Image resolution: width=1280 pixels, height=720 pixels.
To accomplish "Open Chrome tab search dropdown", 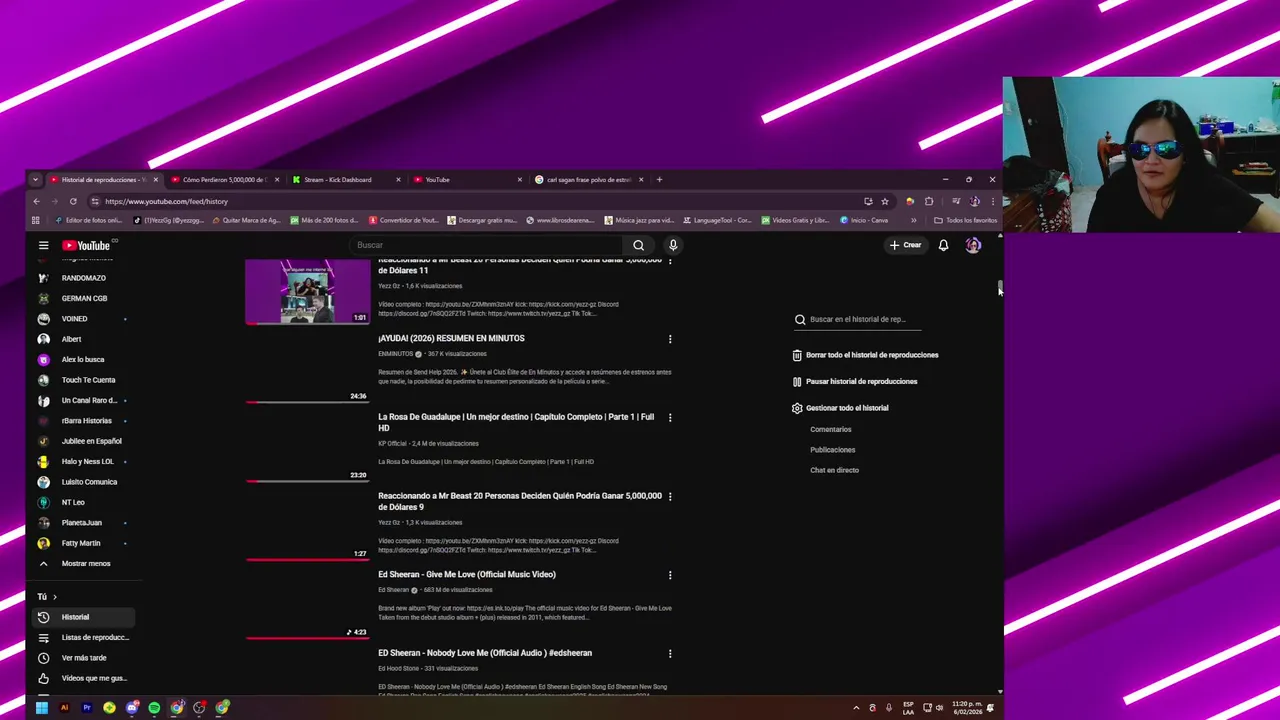I will [35, 180].
